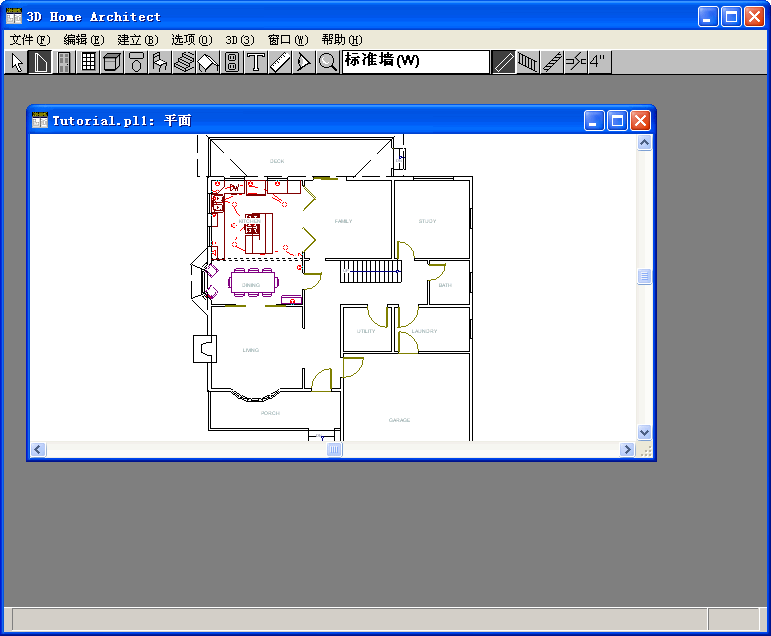771x636 pixels.
Task: Click the PORCH label in plan
Action: [270, 413]
